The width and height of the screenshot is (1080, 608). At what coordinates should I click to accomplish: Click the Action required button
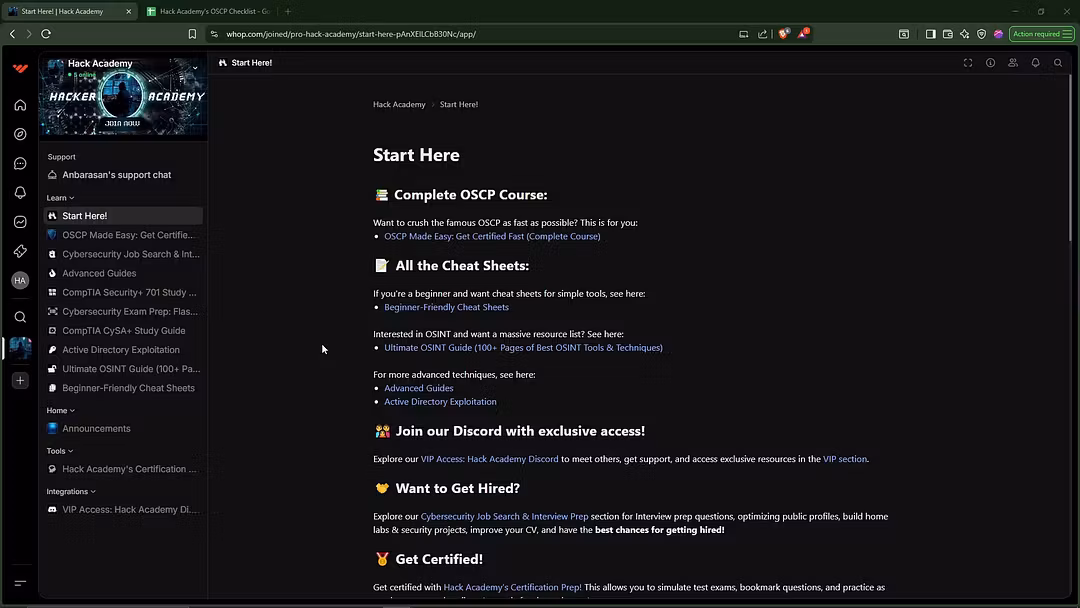1041,34
